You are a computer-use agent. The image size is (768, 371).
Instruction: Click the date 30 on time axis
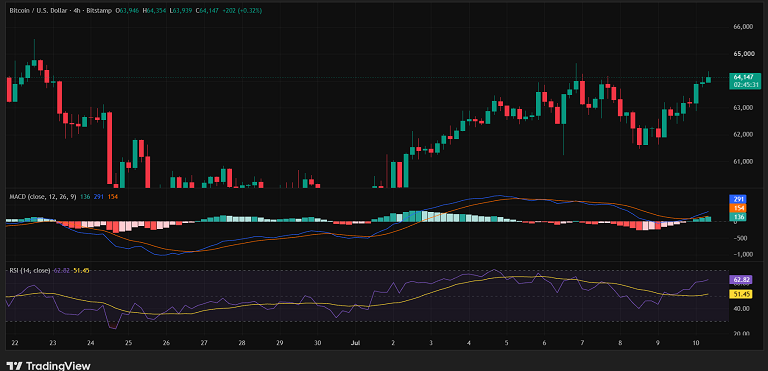point(317,343)
